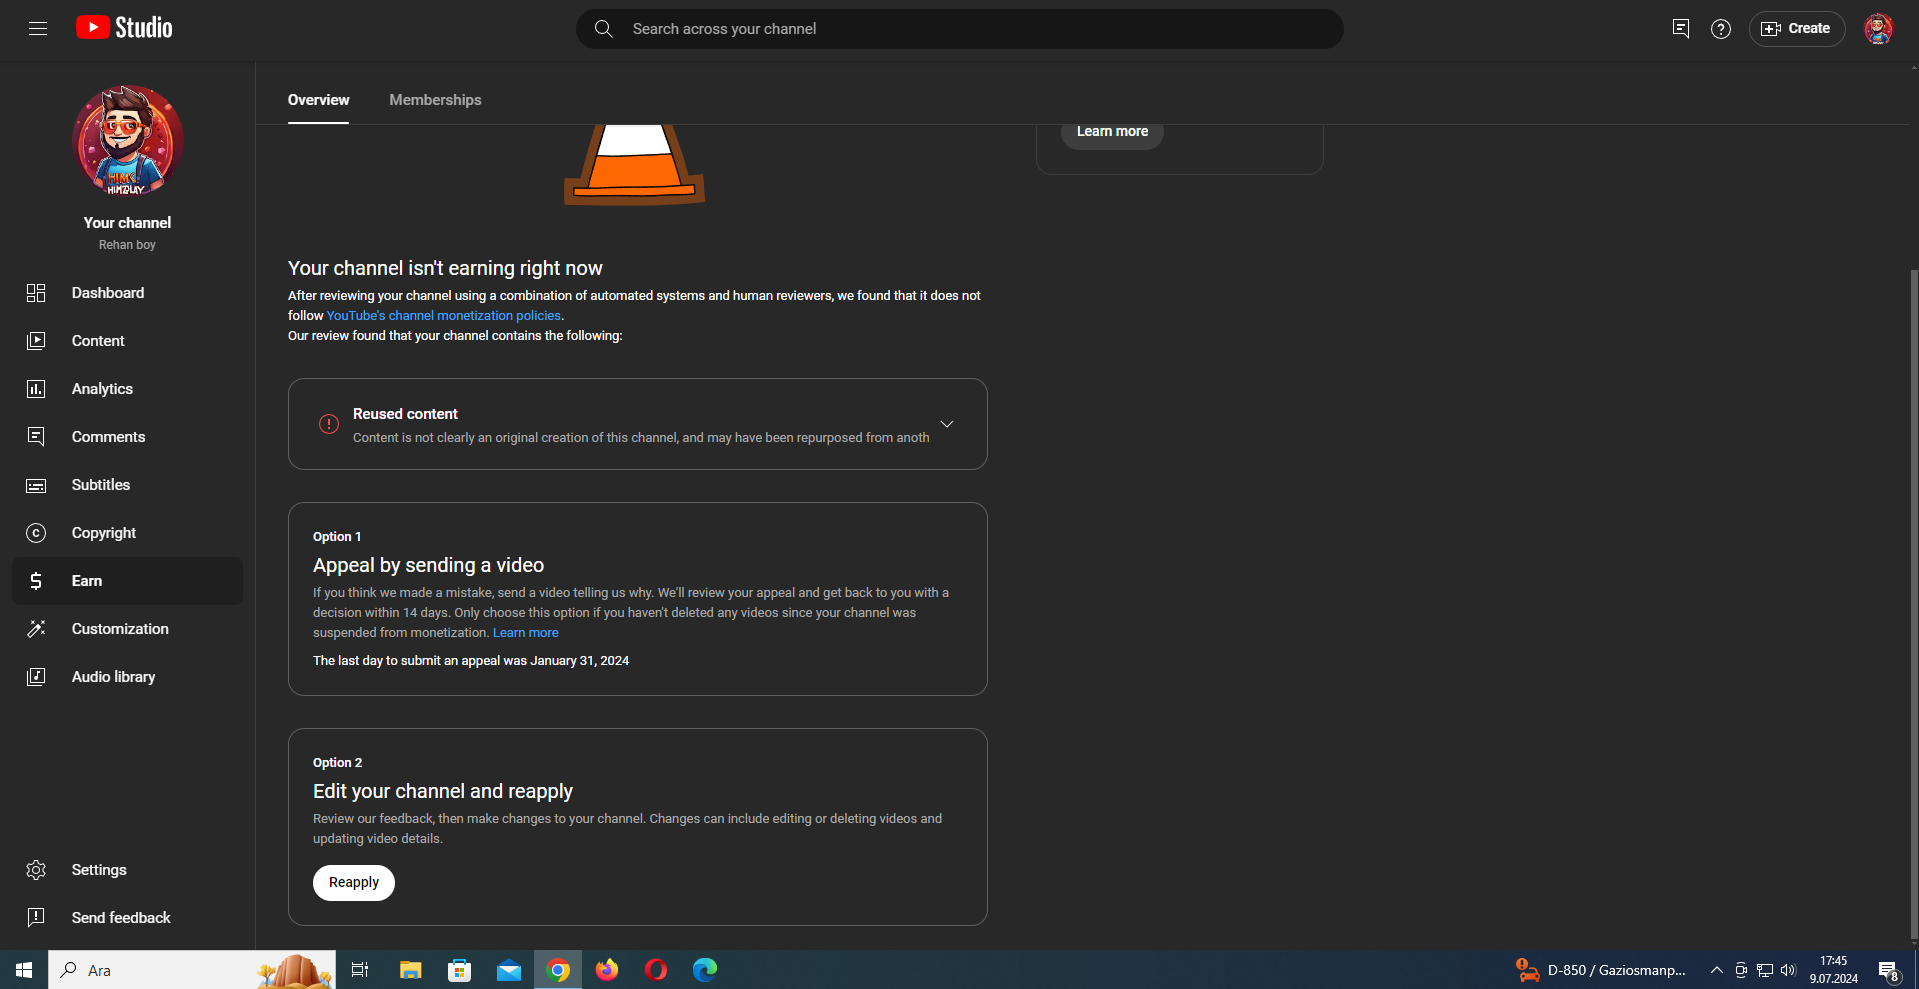Open the hamburger navigation menu
Image resolution: width=1919 pixels, height=989 pixels.
38,28
